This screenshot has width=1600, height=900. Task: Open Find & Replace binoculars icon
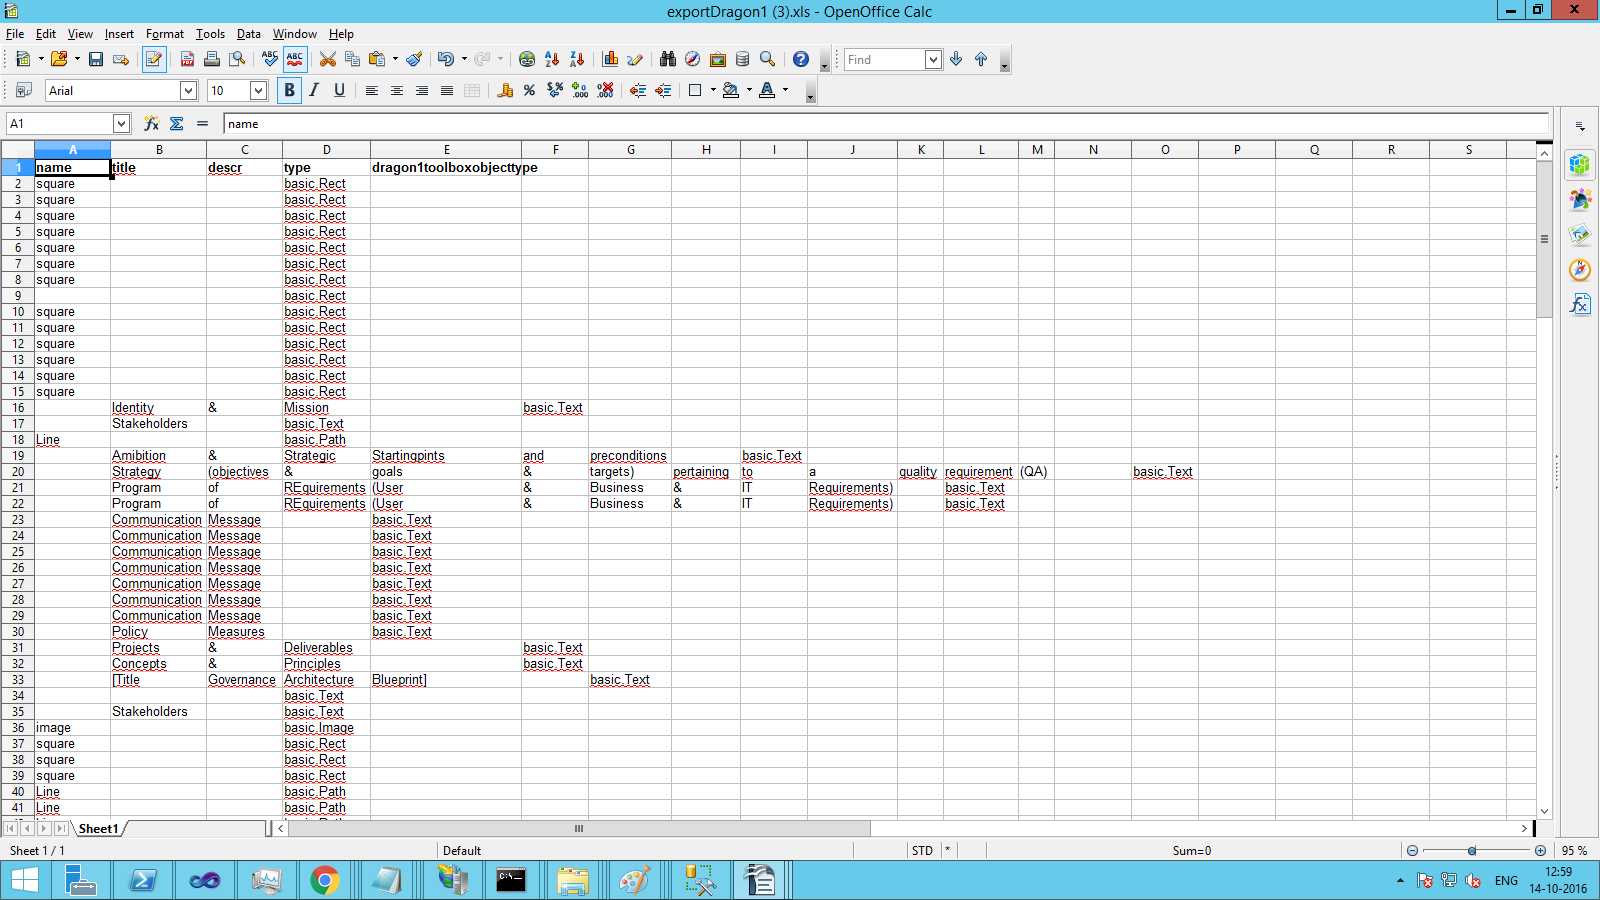(x=668, y=60)
